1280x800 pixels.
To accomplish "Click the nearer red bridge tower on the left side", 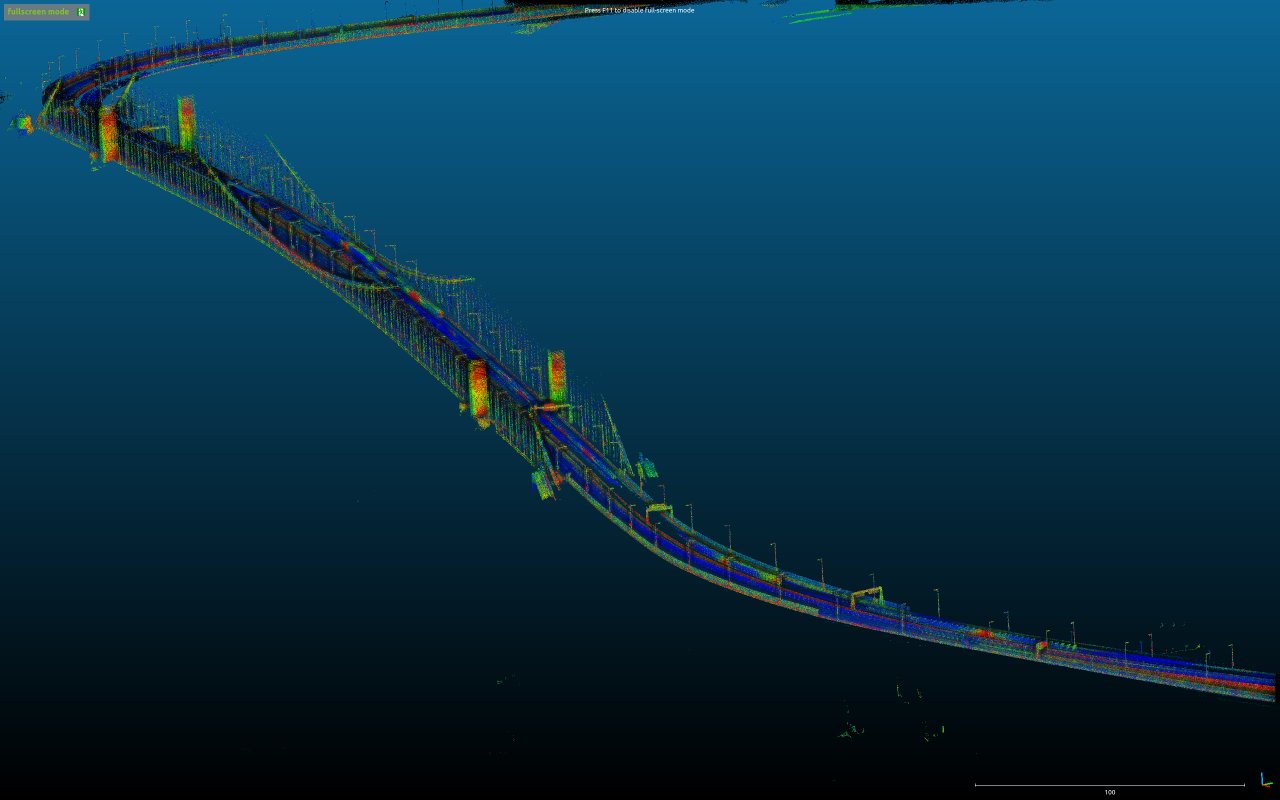I will [478, 388].
